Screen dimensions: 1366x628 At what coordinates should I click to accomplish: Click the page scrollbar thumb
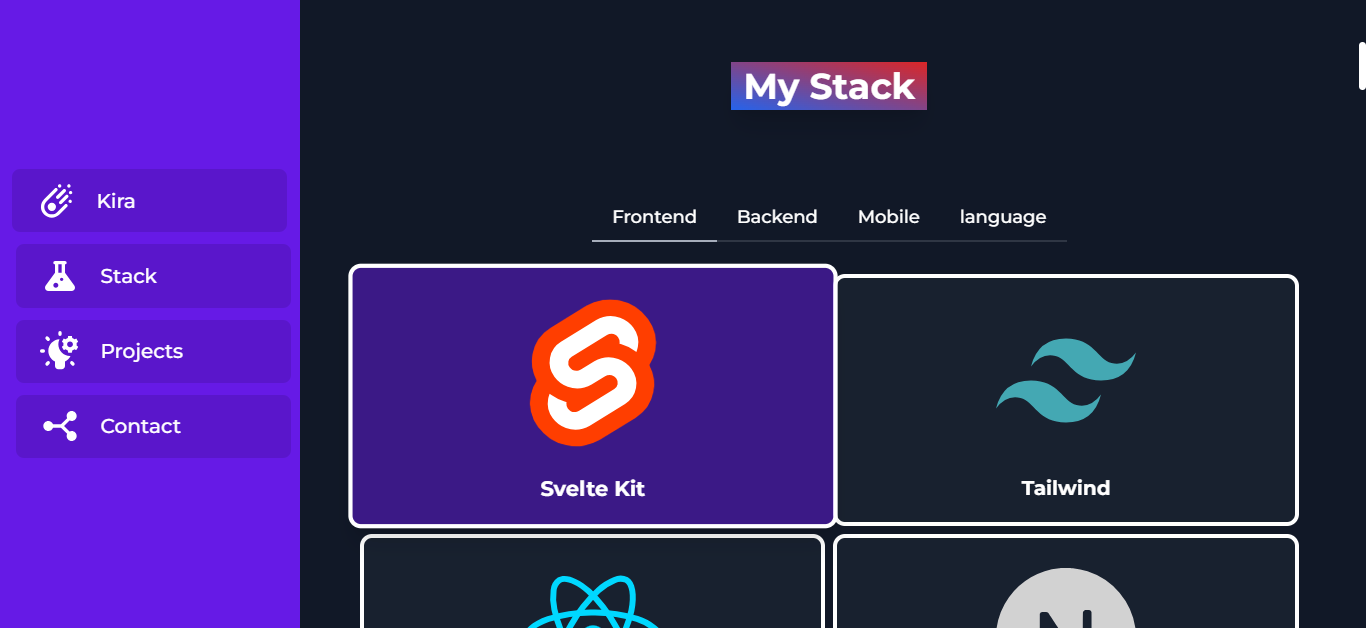coord(1362,66)
